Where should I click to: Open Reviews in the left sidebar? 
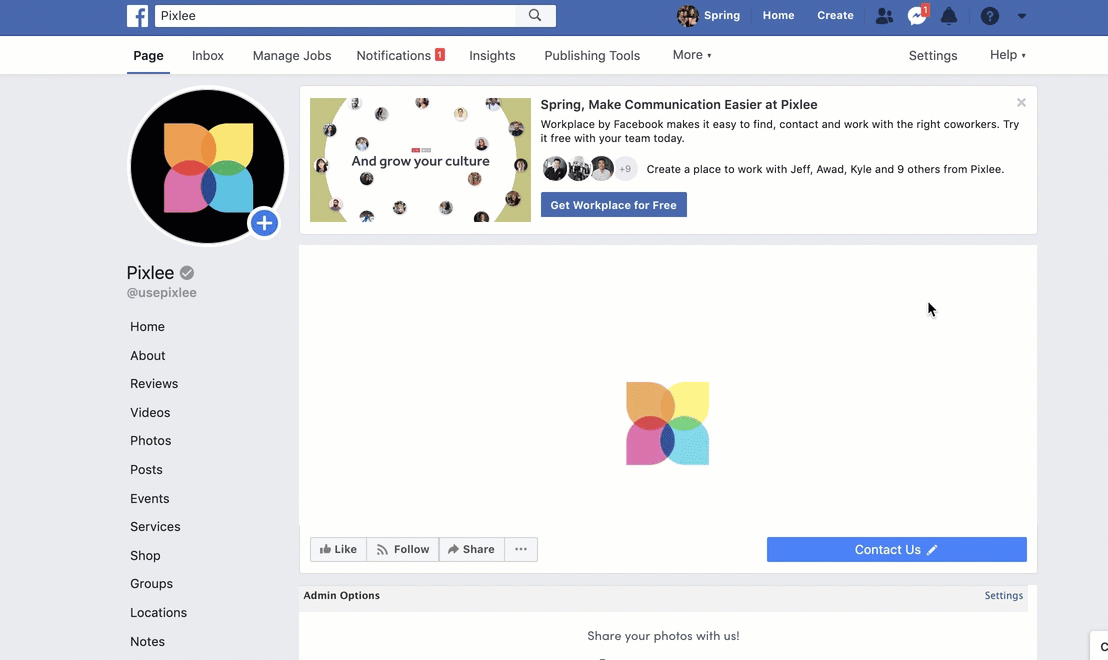click(x=154, y=384)
